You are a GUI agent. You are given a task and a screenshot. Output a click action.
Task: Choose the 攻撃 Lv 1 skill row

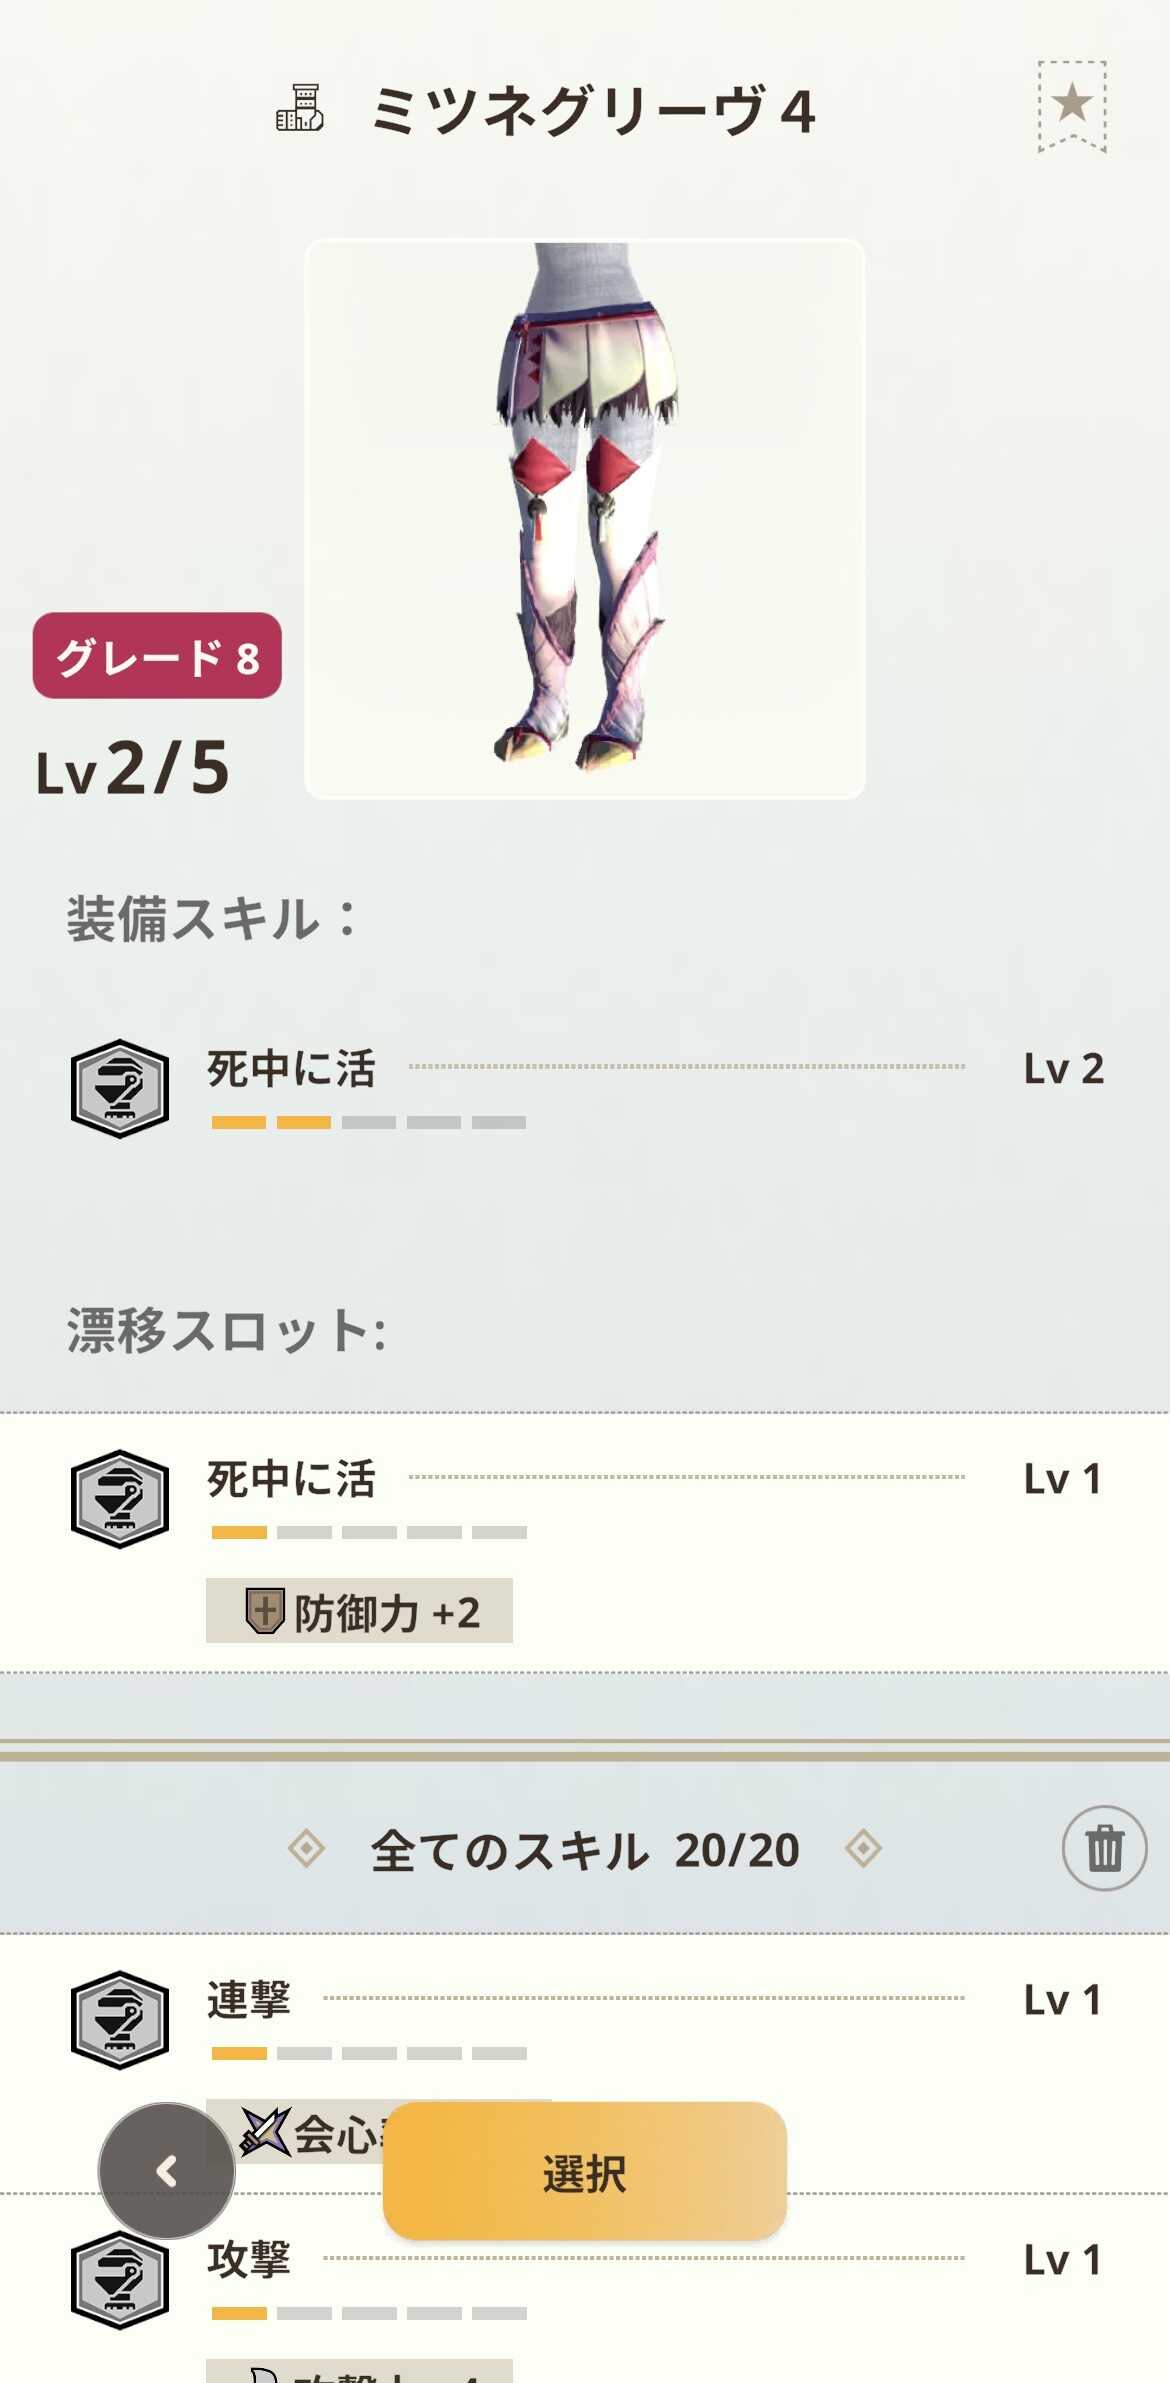(x=585, y=2290)
